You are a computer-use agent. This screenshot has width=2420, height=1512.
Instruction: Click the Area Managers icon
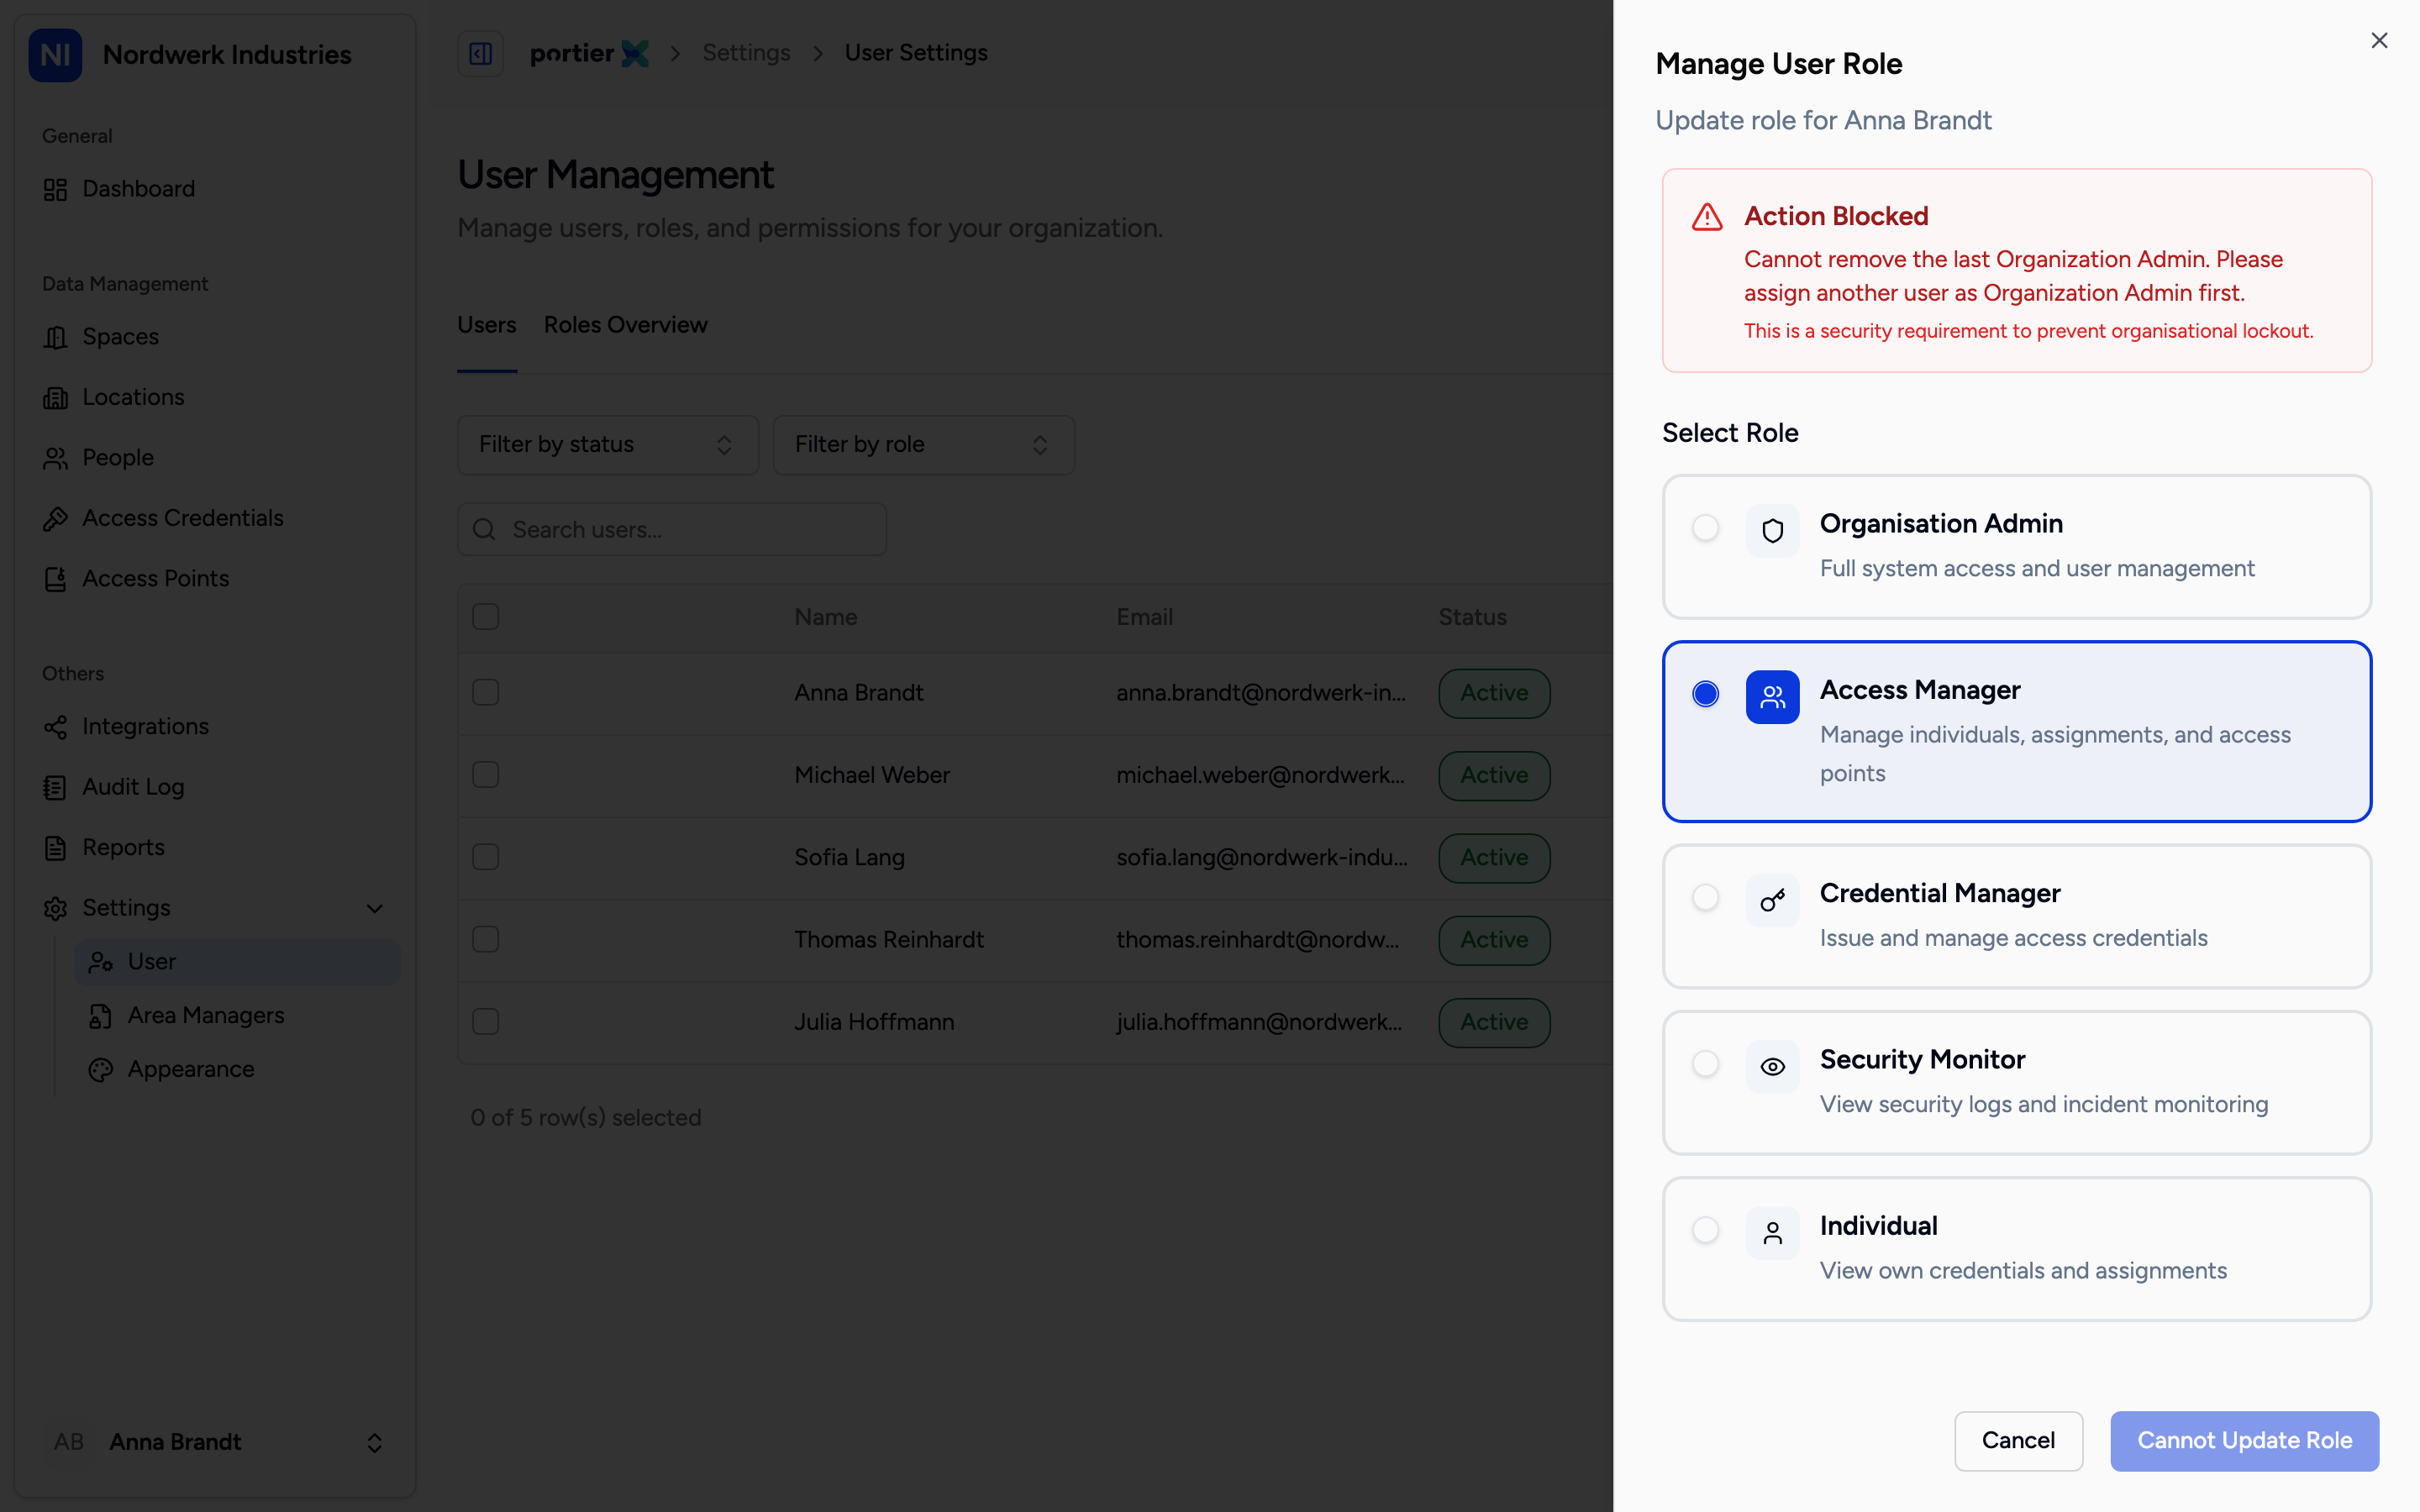pyautogui.click(x=100, y=1016)
